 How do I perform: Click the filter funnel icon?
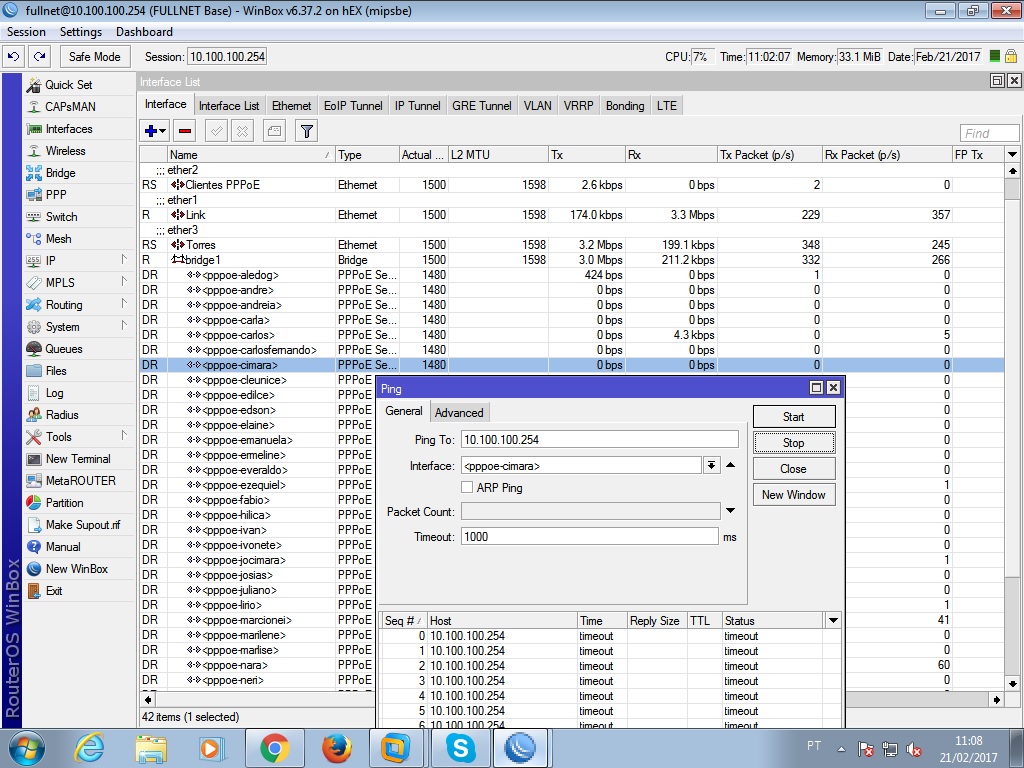point(307,131)
